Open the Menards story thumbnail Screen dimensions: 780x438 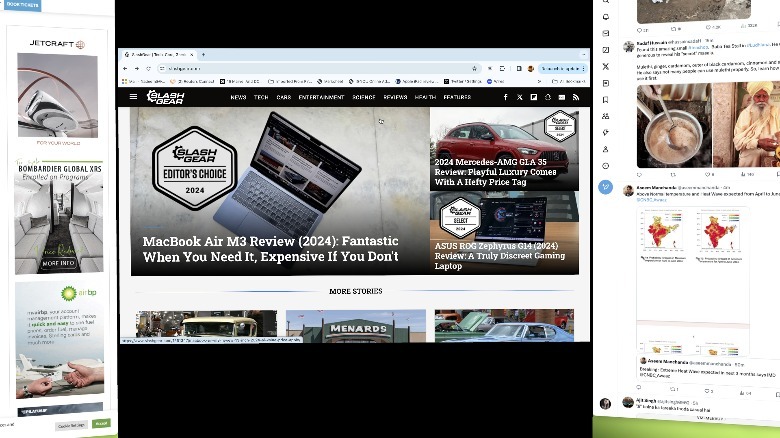(x=356, y=326)
